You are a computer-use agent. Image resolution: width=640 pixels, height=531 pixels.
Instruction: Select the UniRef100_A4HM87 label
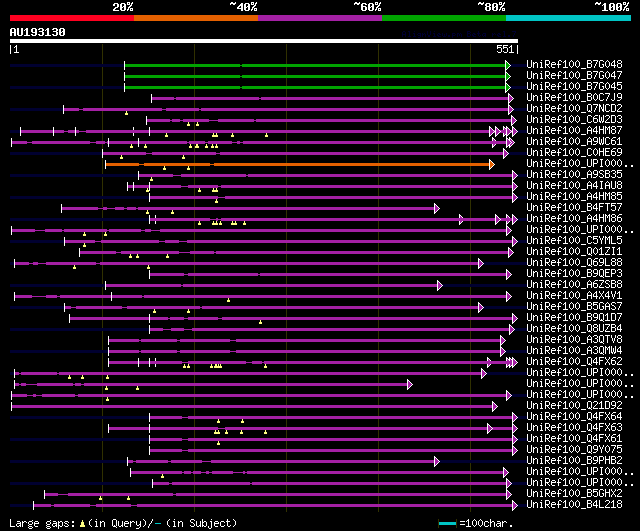[574, 131]
